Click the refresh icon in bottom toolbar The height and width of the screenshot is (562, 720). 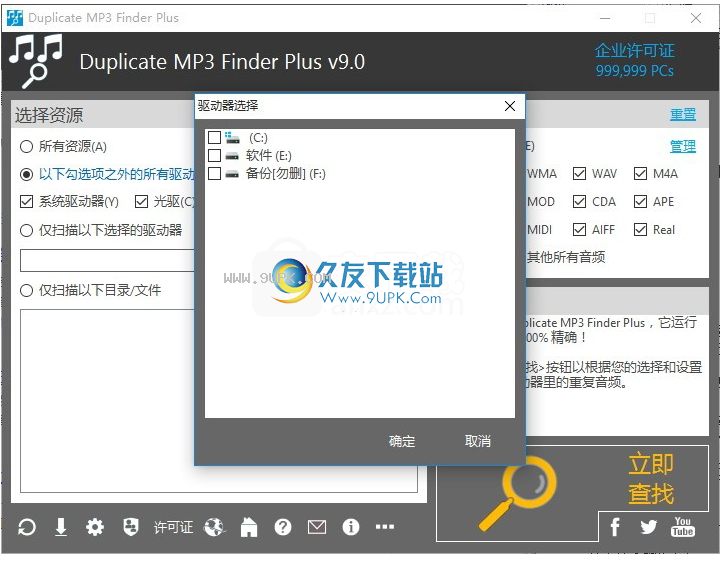point(27,527)
